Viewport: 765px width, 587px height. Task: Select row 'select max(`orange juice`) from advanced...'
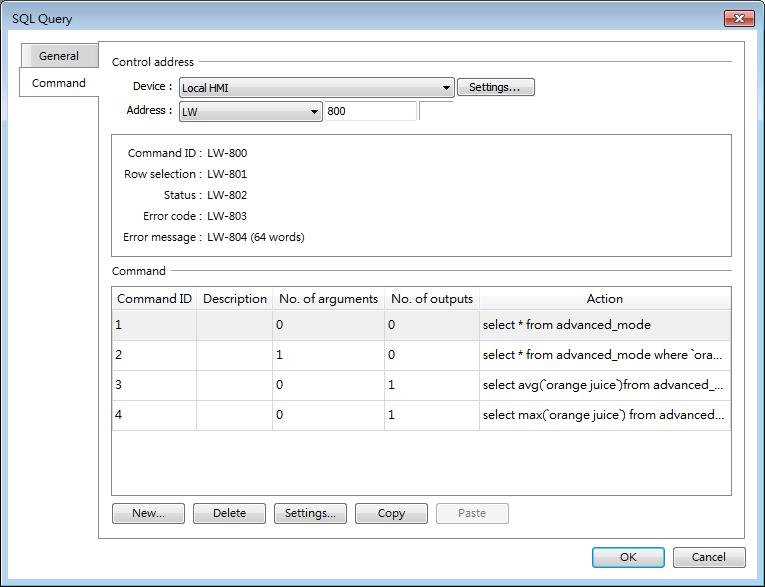coord(422,415)
